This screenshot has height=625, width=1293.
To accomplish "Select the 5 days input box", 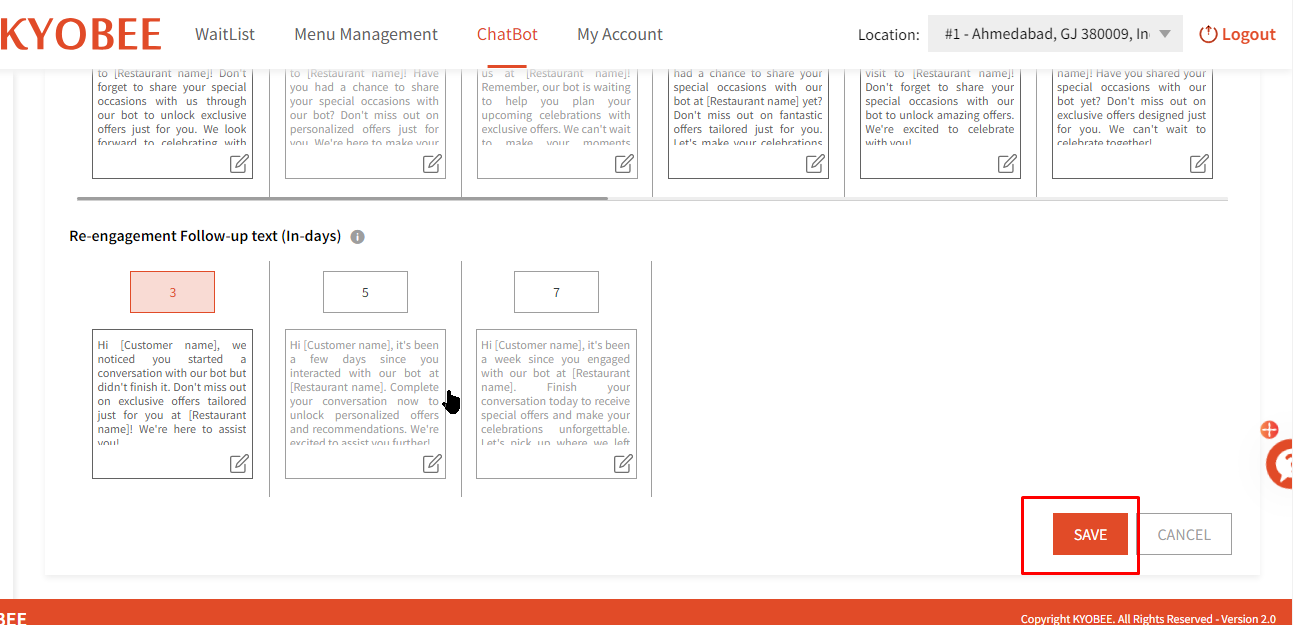I will point(365,292).
